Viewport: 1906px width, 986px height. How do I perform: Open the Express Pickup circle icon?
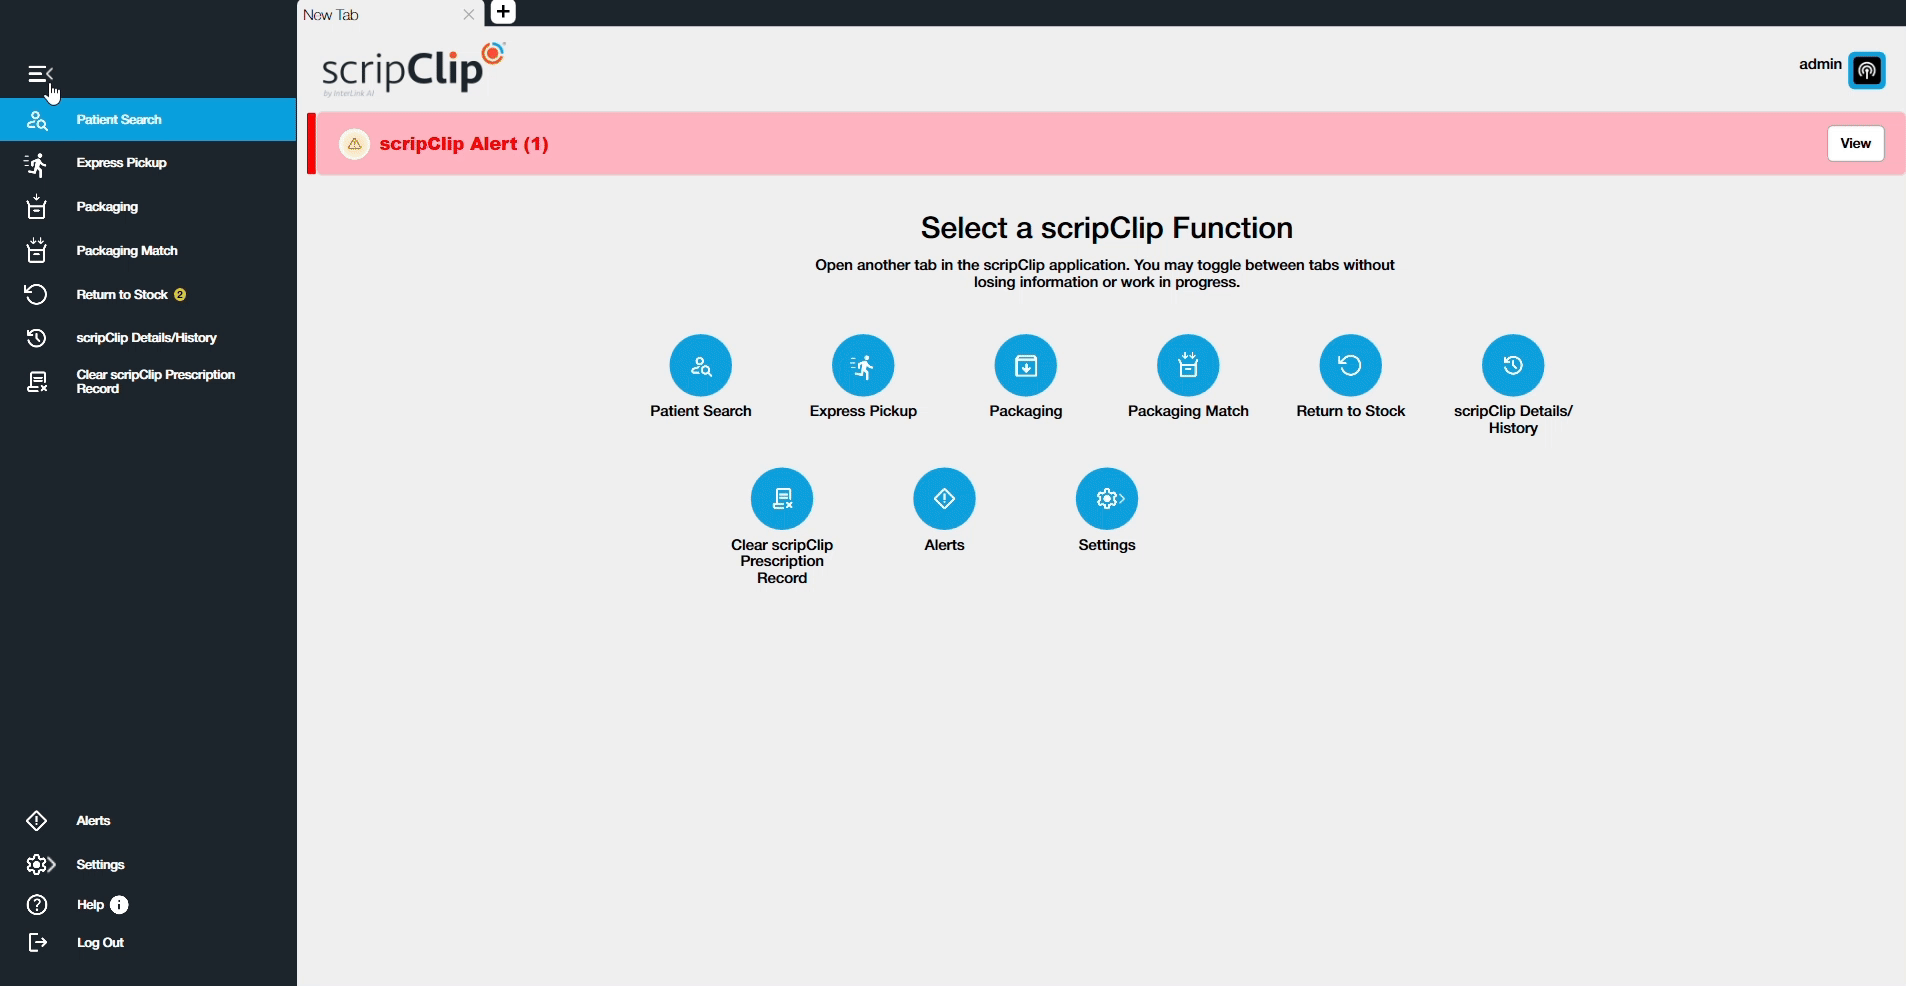click(x=862, y=365)
